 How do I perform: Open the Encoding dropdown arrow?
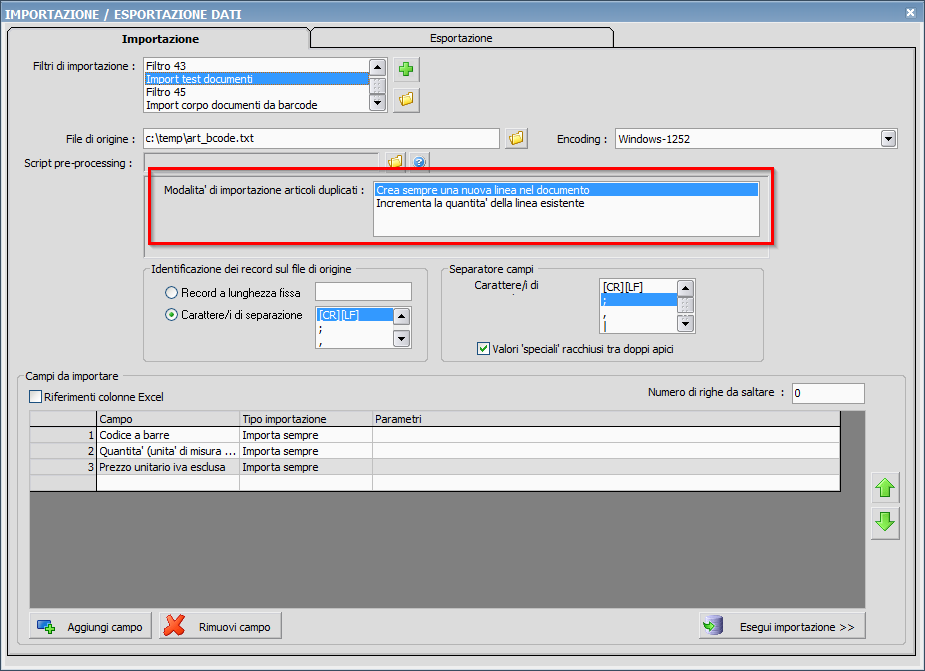[888, 139]
